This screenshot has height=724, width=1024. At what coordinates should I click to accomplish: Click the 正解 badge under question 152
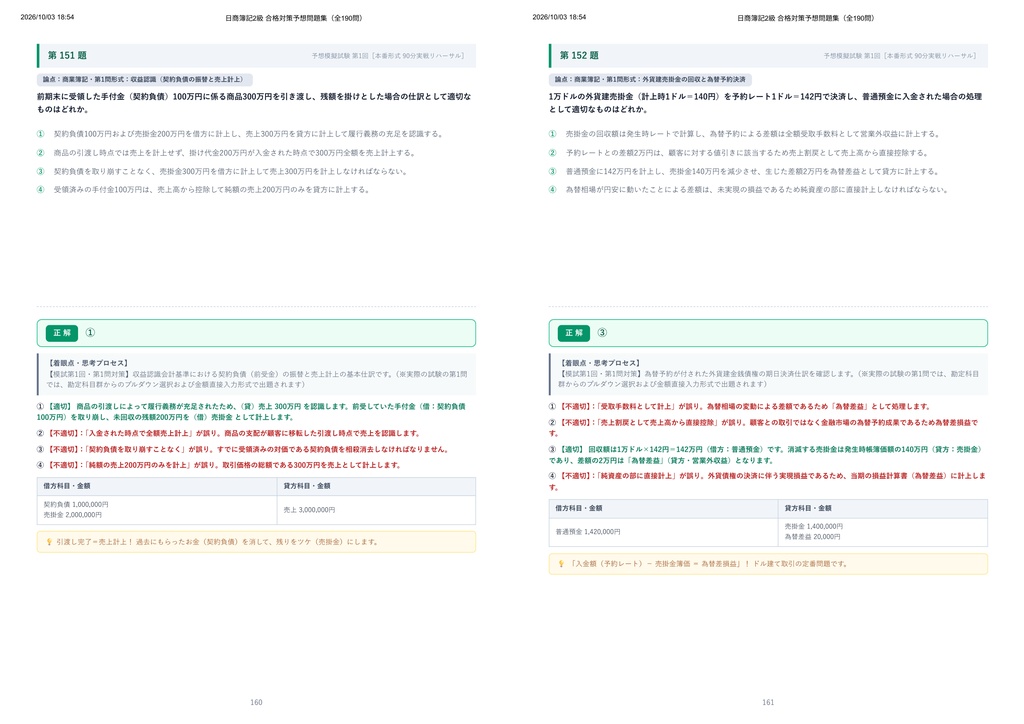click(574, 333)
